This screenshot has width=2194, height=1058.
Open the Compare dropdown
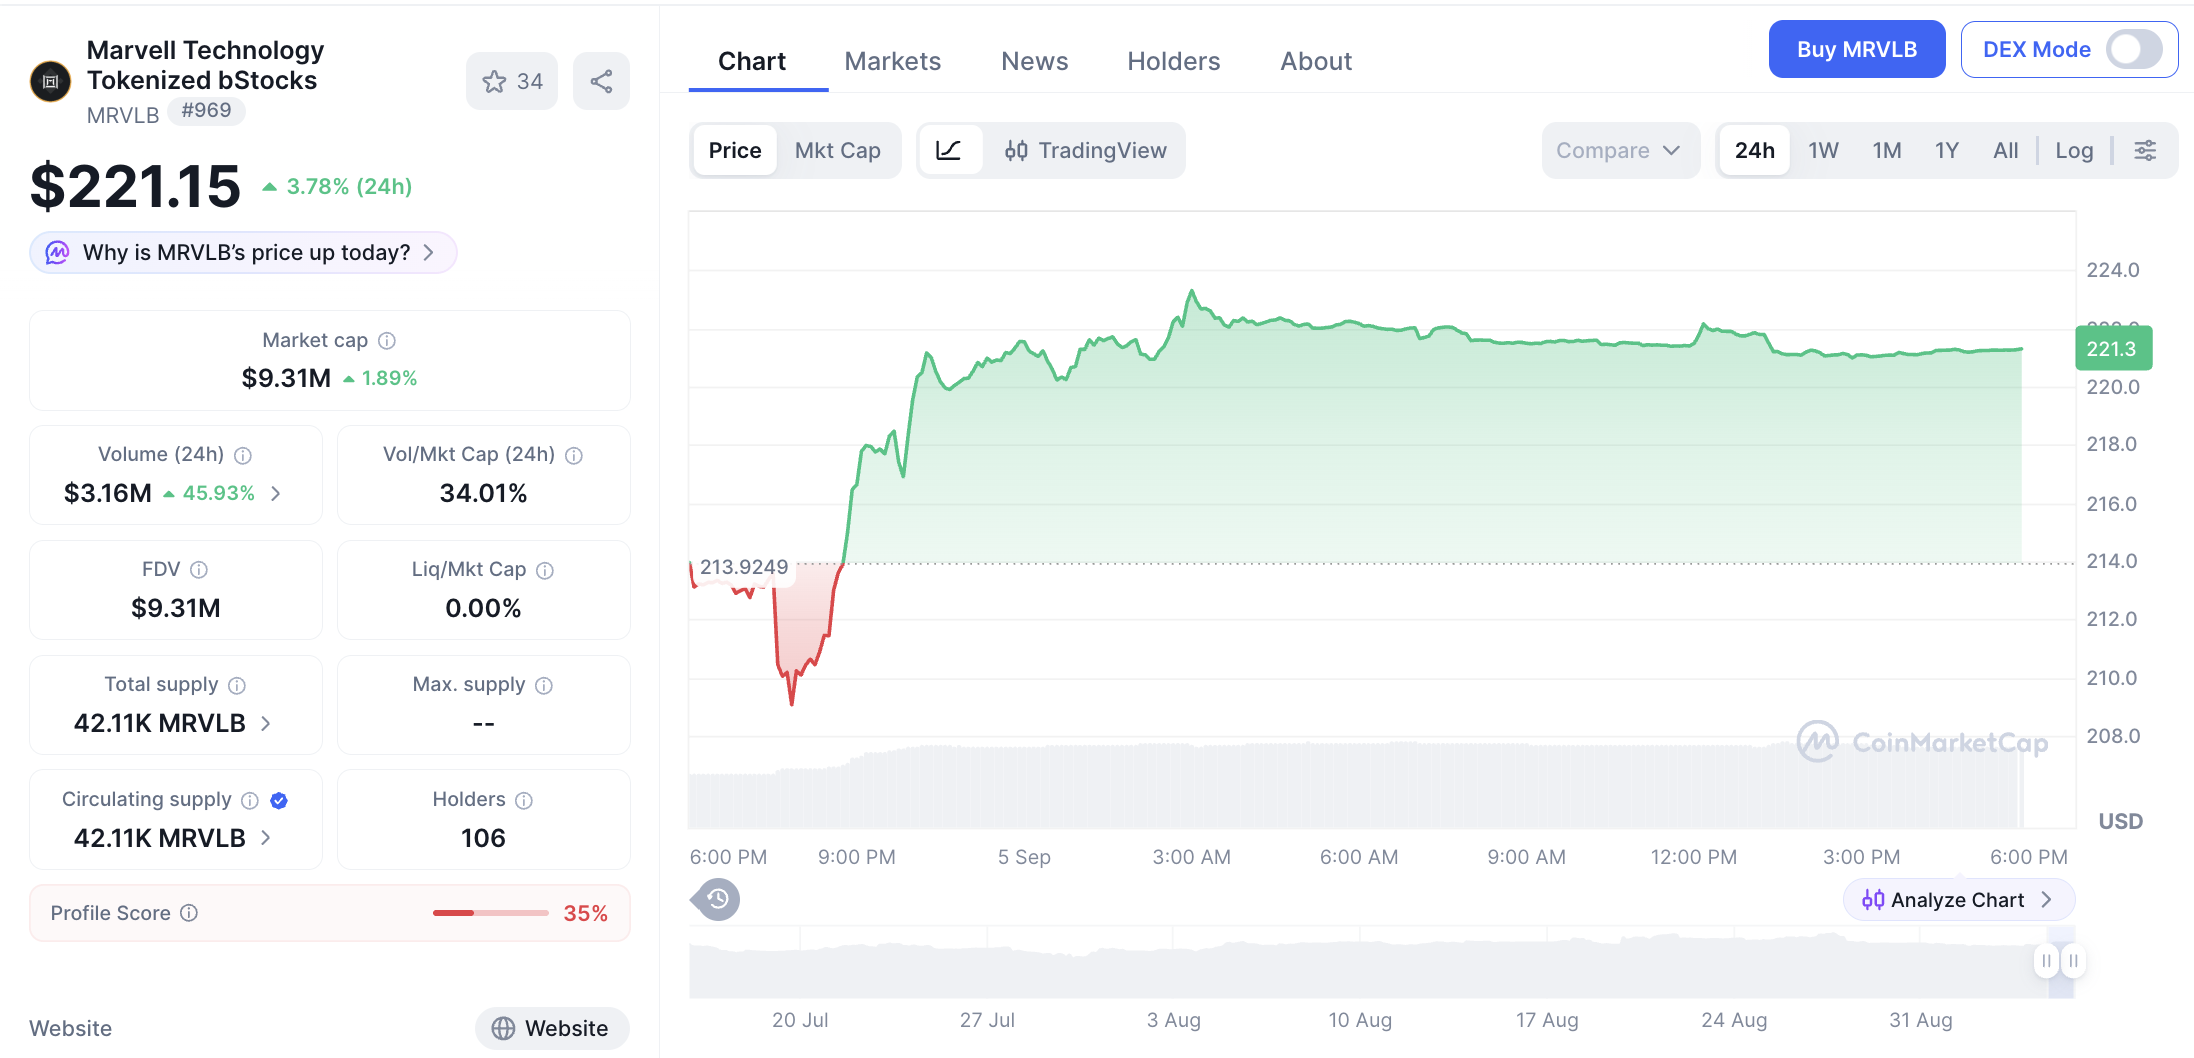click(1620, 150)
